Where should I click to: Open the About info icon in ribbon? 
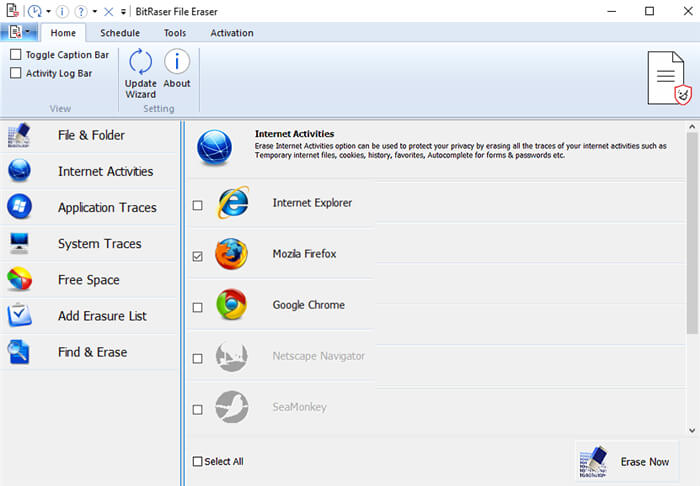point(177,62)
